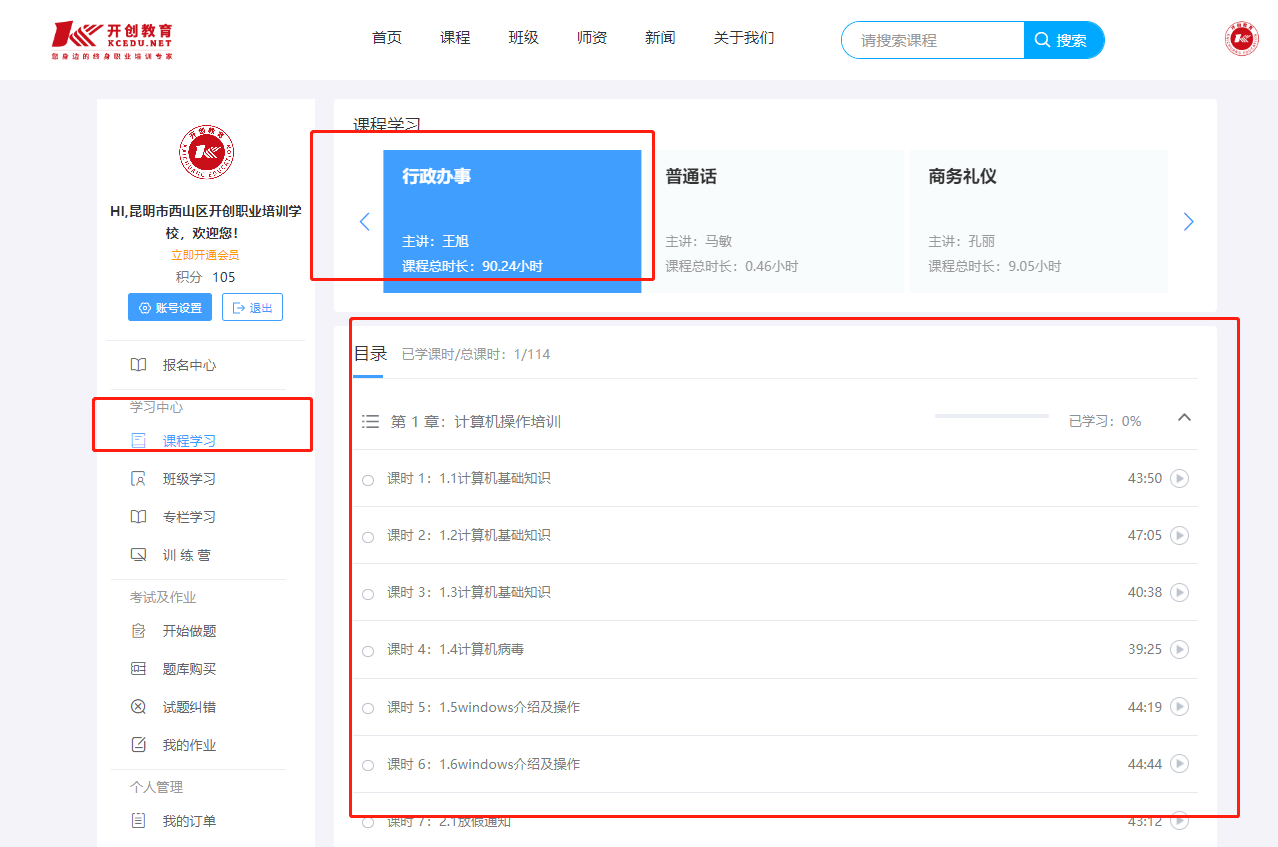The image size is (1278, 847).
Task: Switch to the 目录 tab
Action: 370,354
